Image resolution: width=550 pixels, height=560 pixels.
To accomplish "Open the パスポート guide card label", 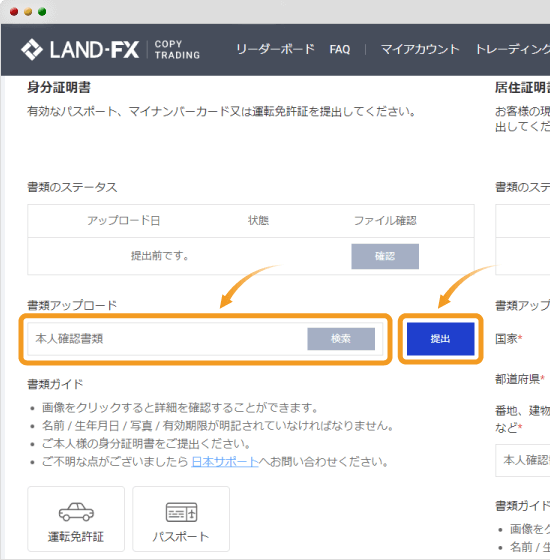I will (x=181, y=536).
